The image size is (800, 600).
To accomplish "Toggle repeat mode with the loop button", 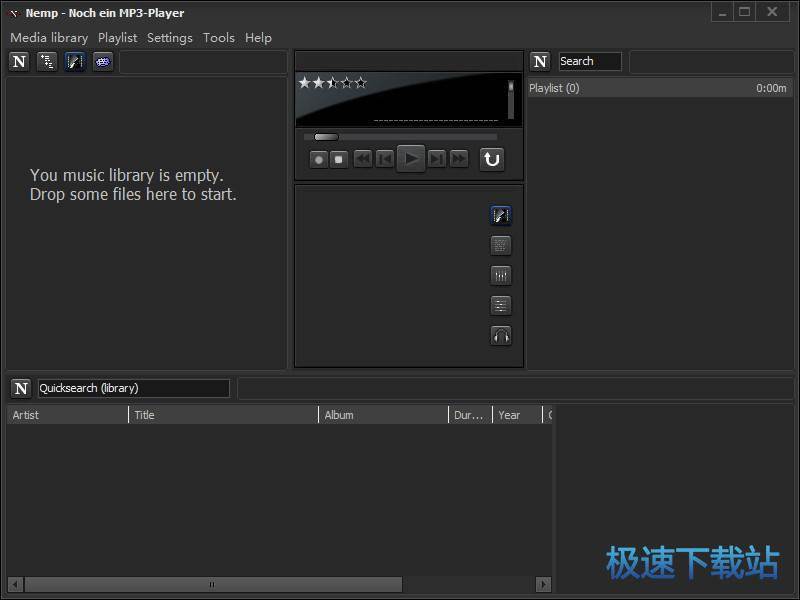I will tap(491, 158).
